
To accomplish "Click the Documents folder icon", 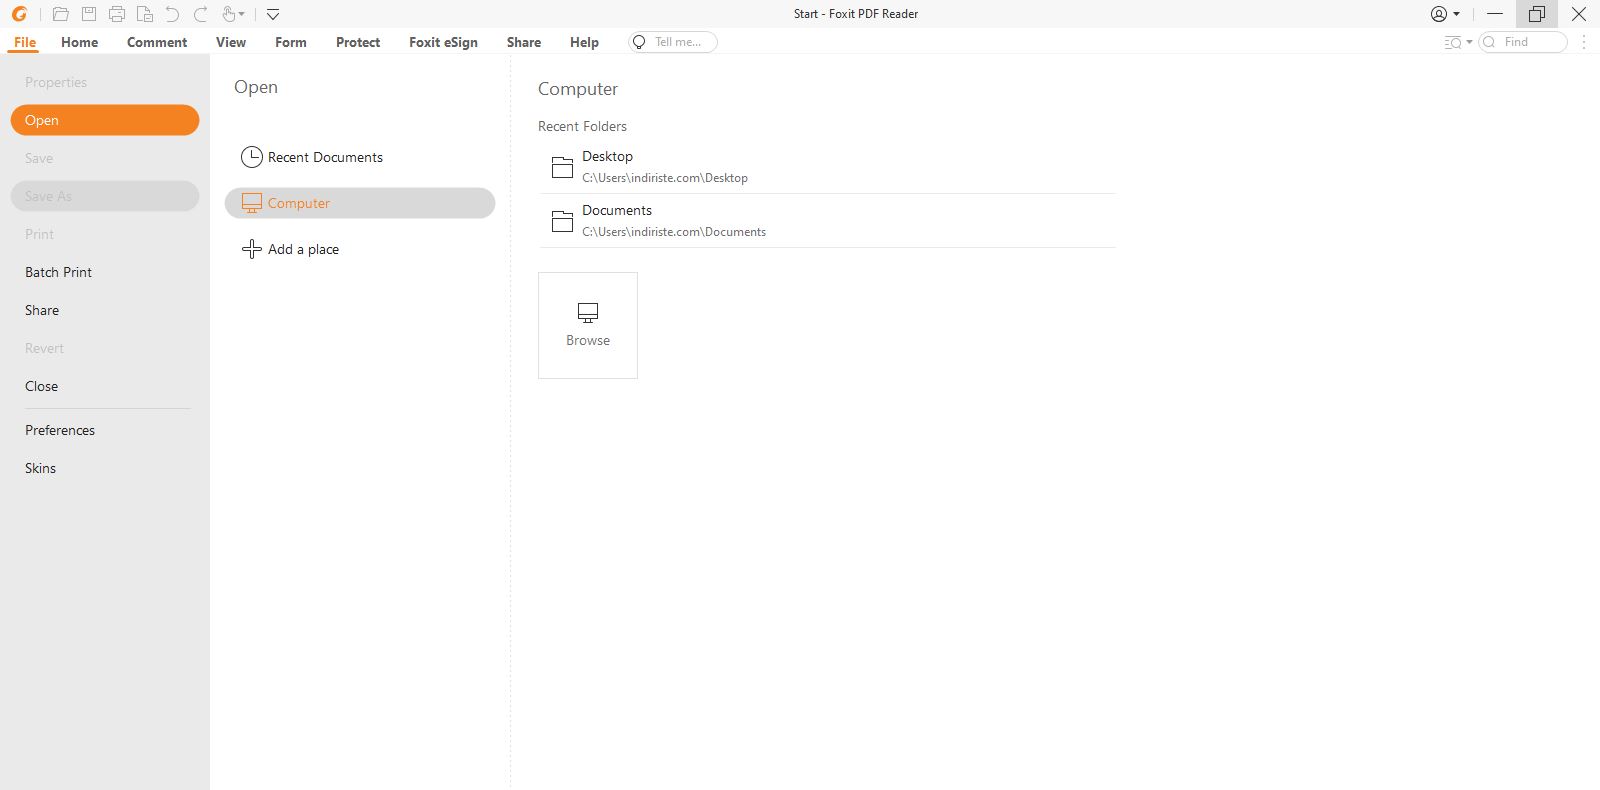I will [x=563, y=221].
